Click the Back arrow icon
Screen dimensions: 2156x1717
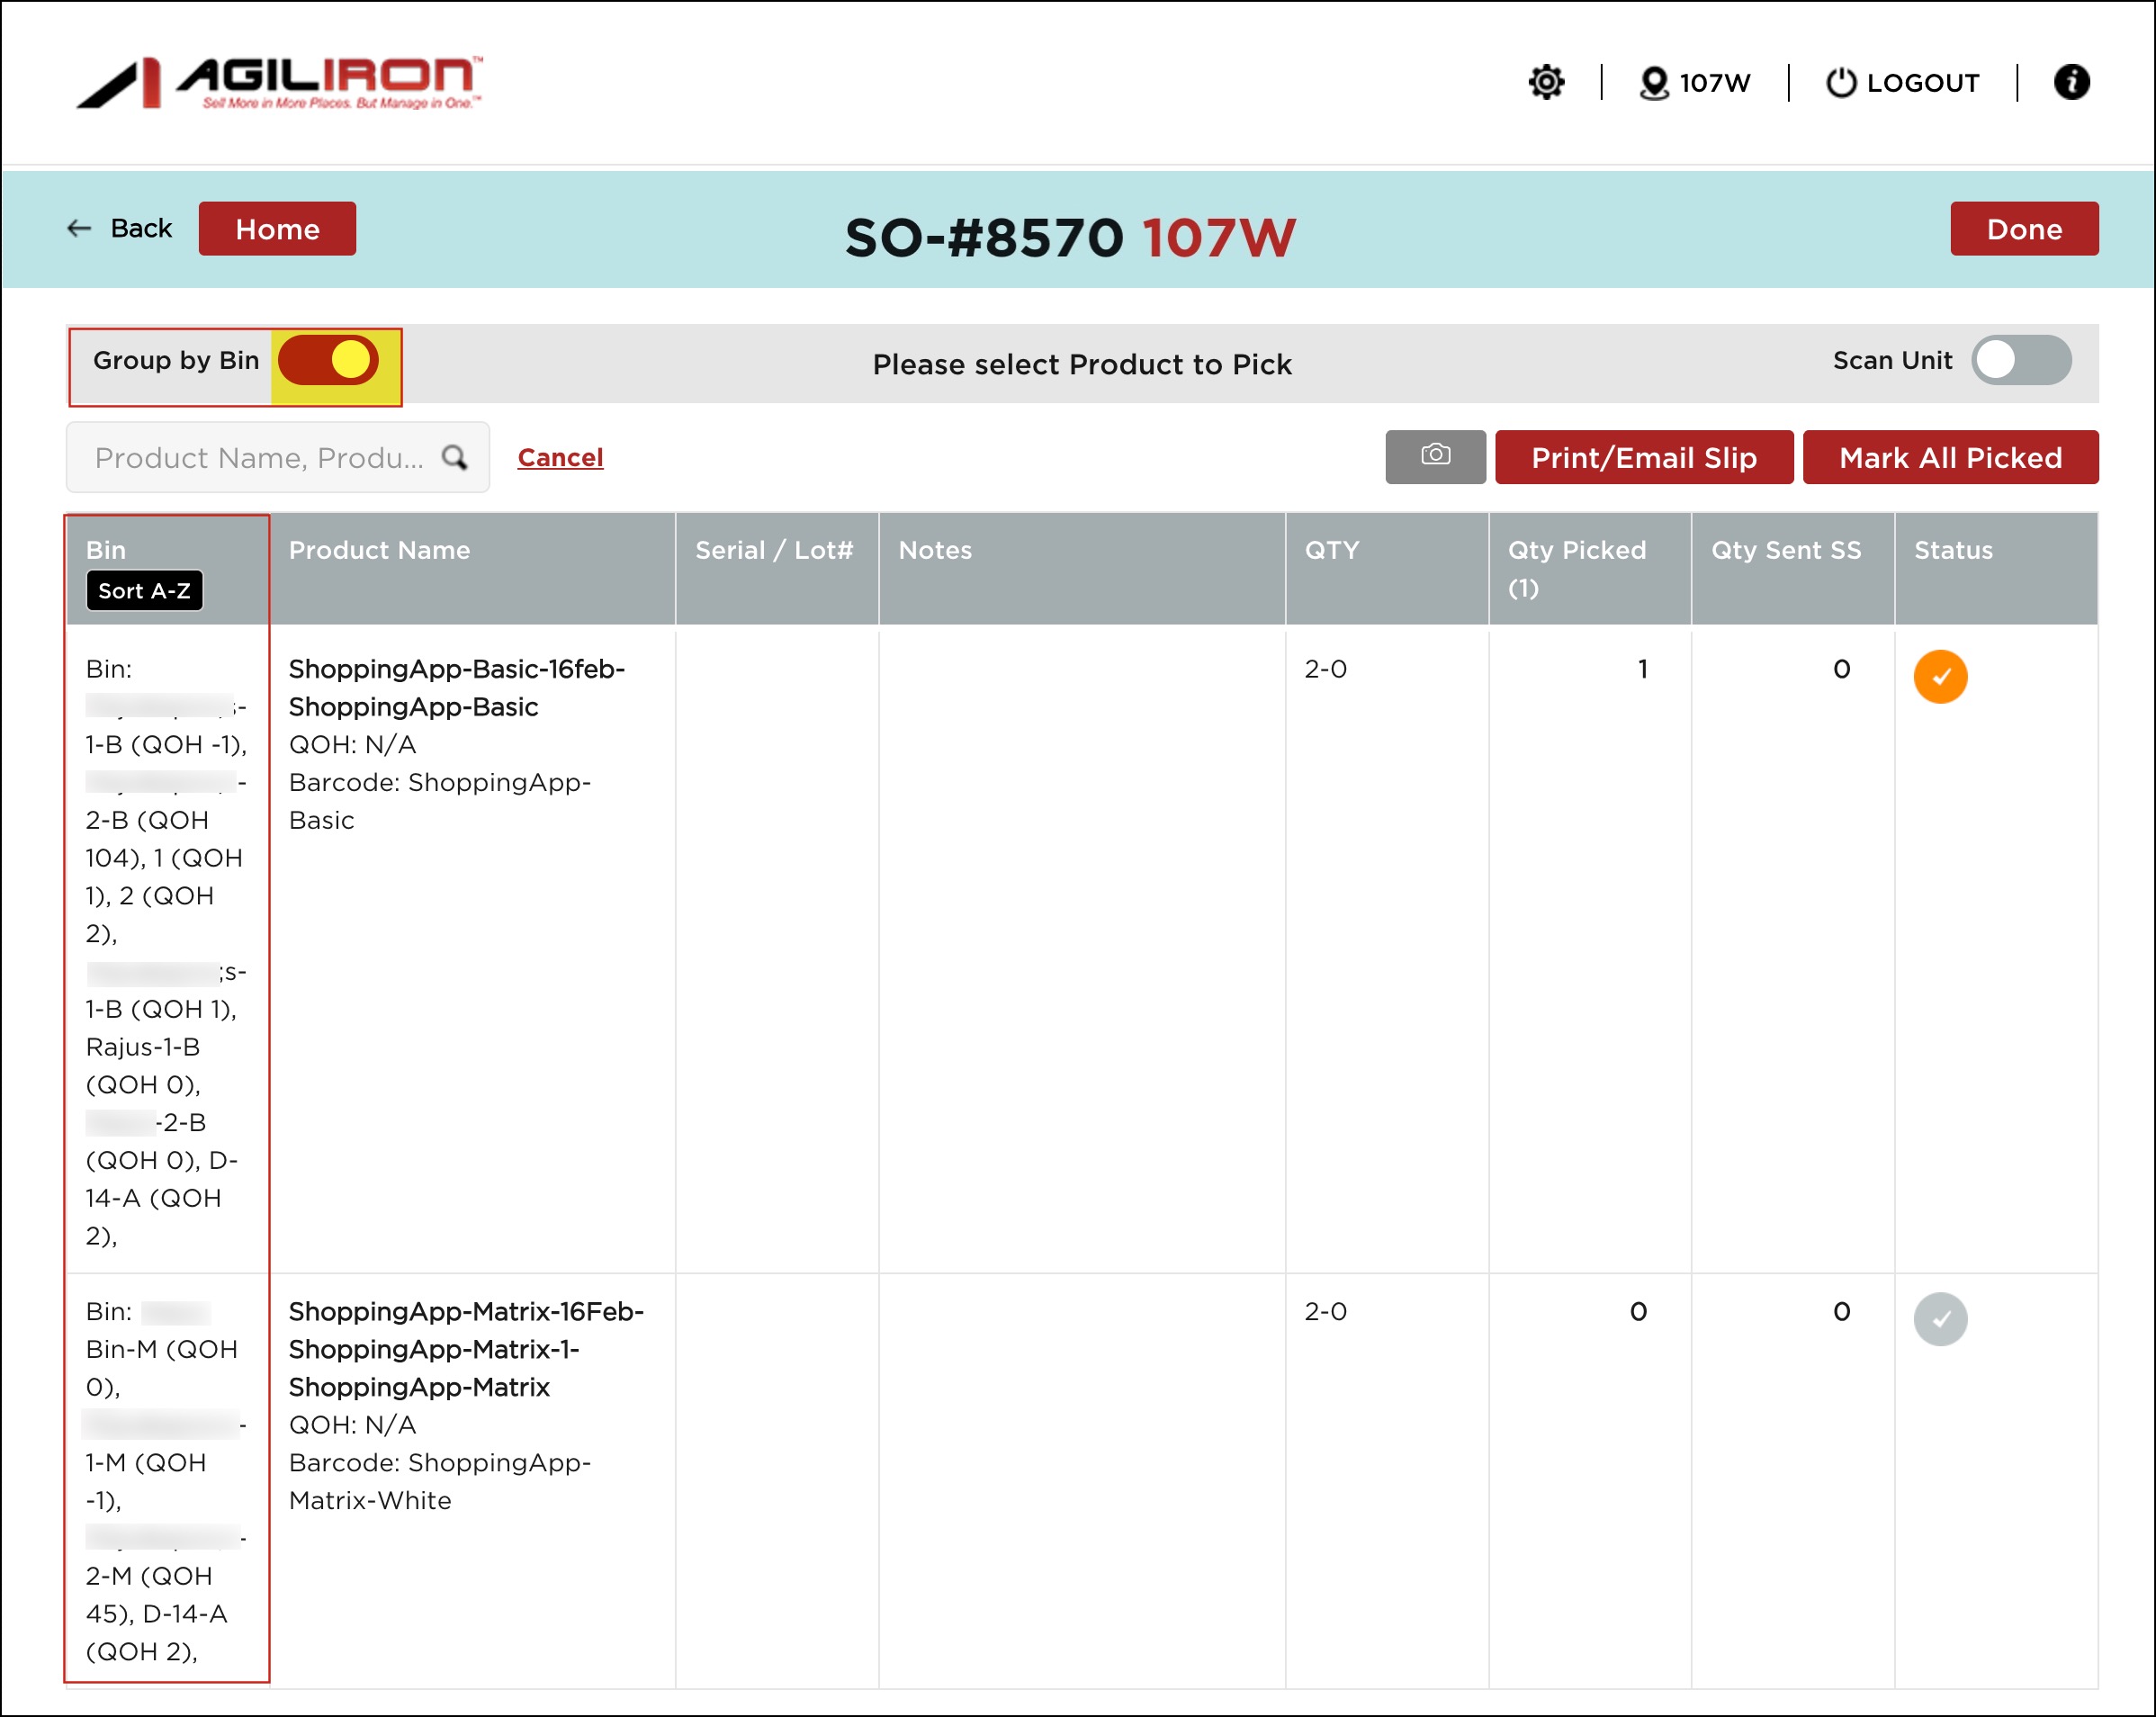(x=79, y=229)
